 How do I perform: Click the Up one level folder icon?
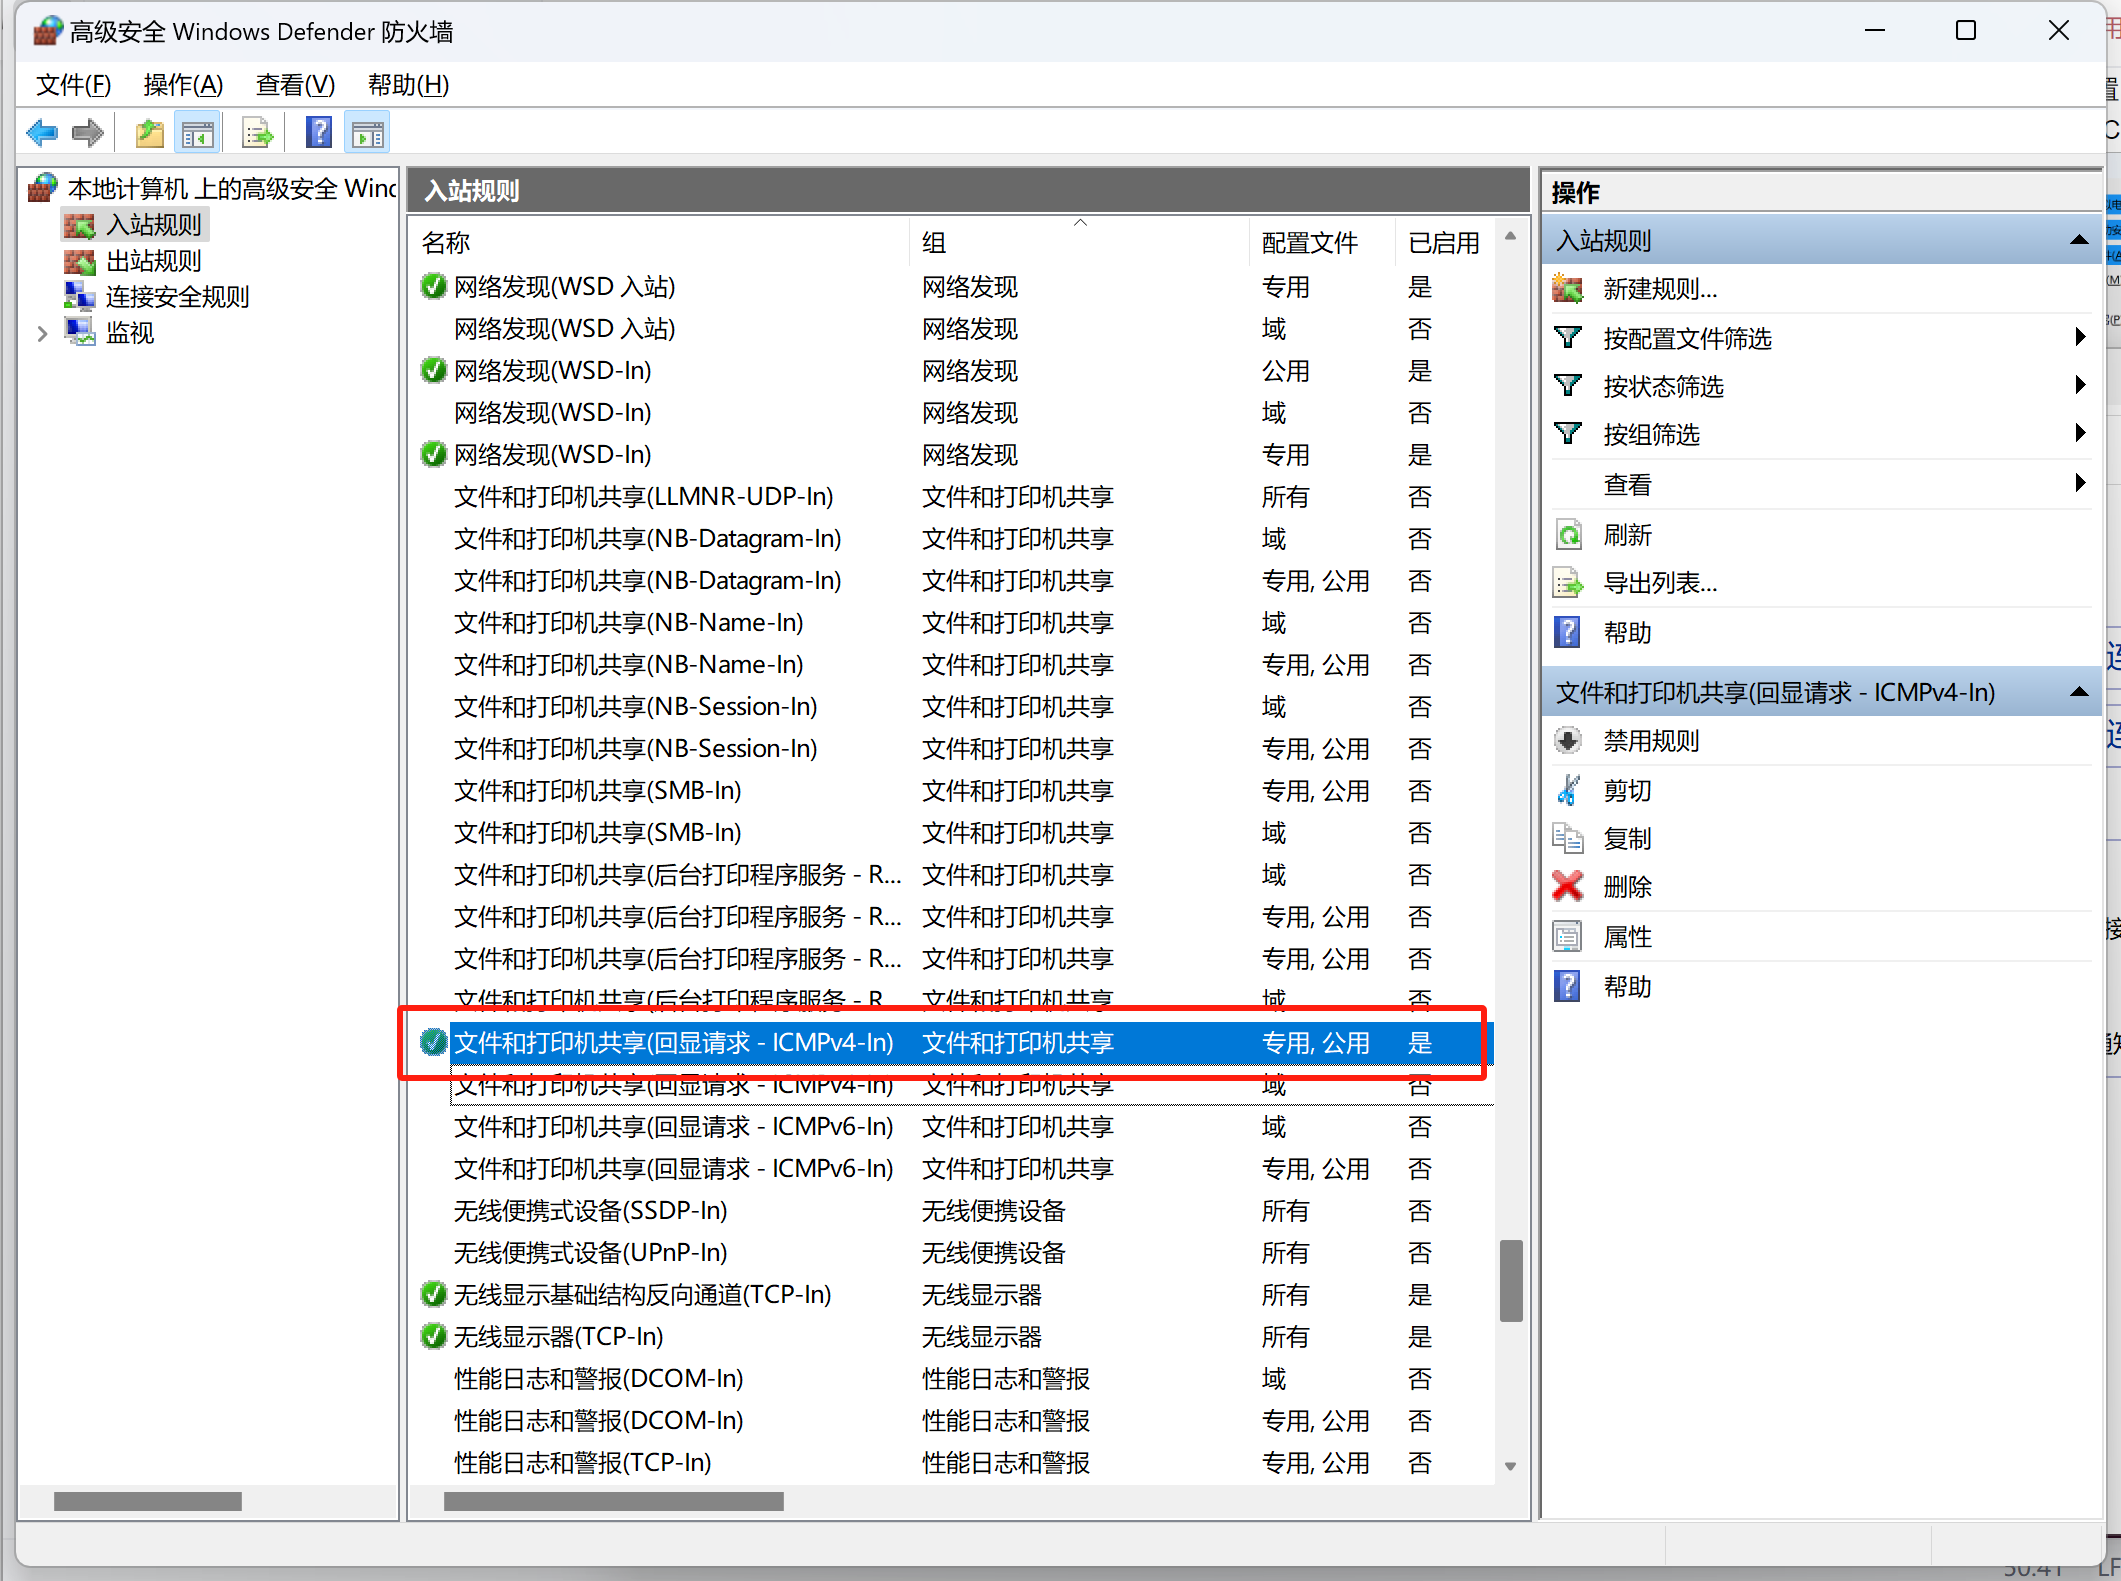click(150, 133)
